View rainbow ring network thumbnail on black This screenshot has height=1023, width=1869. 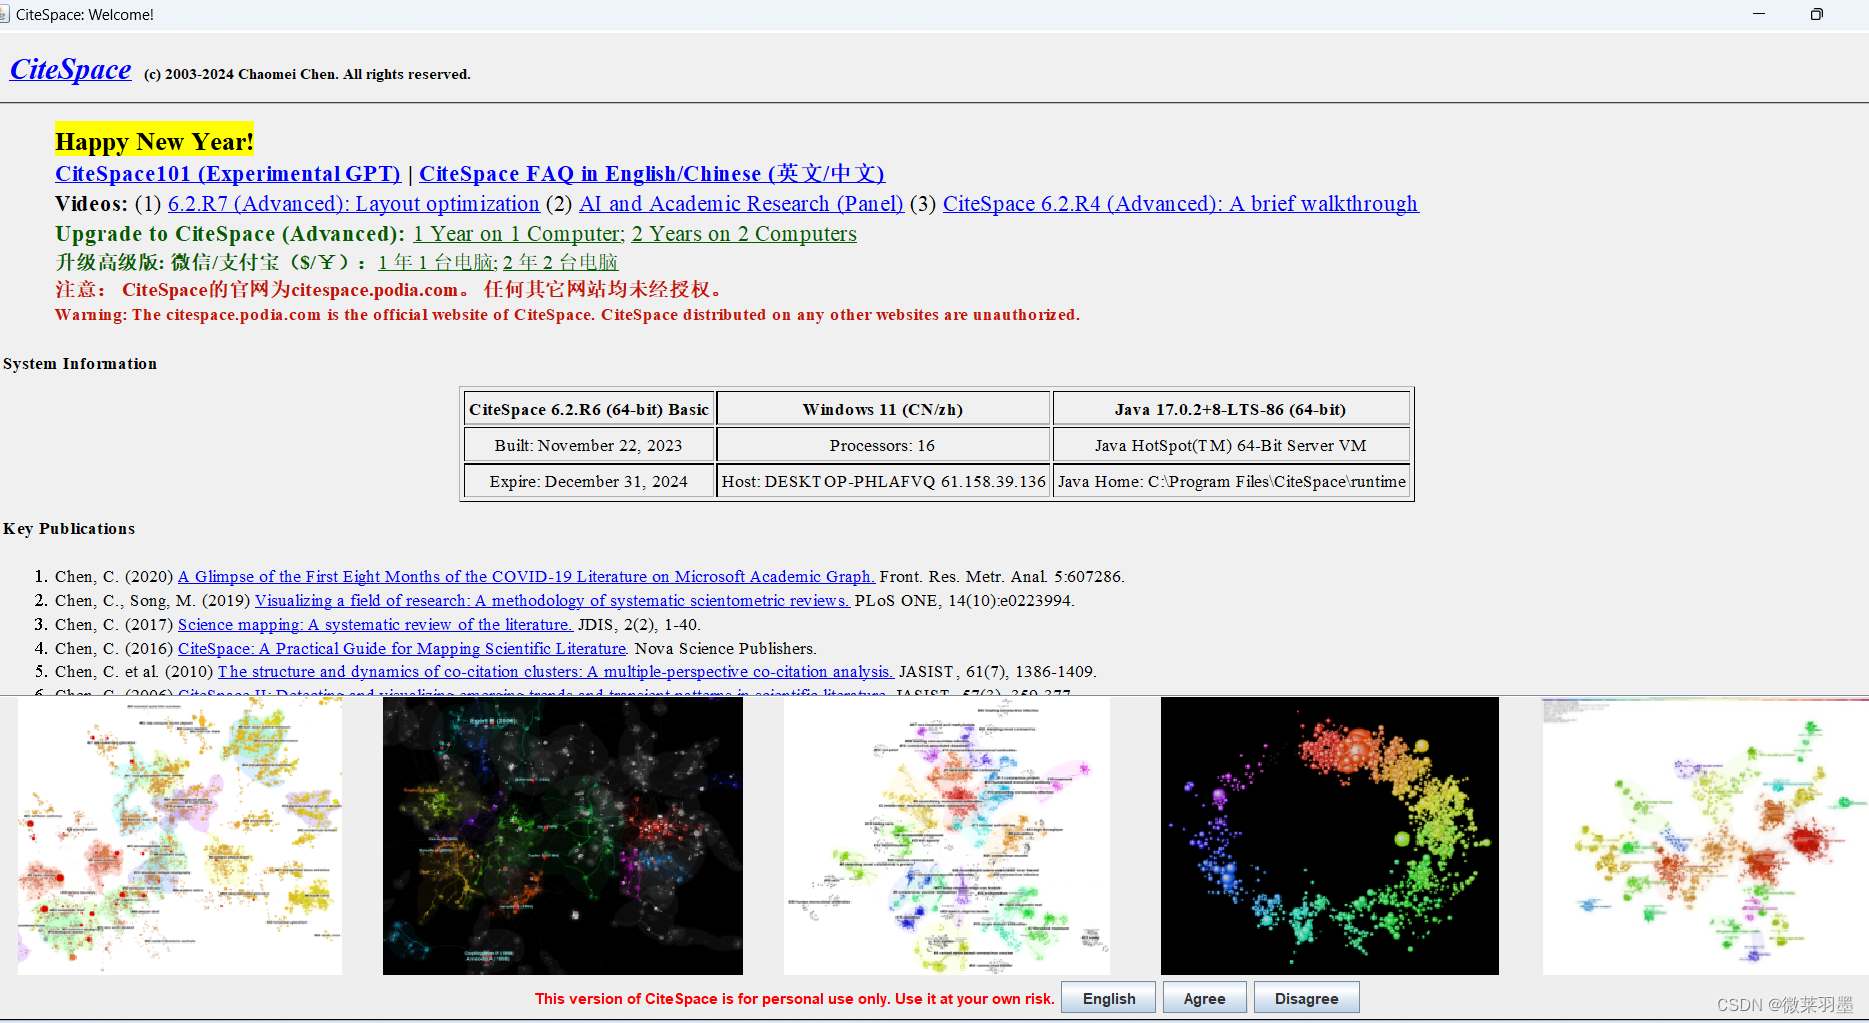point(1330,836)
